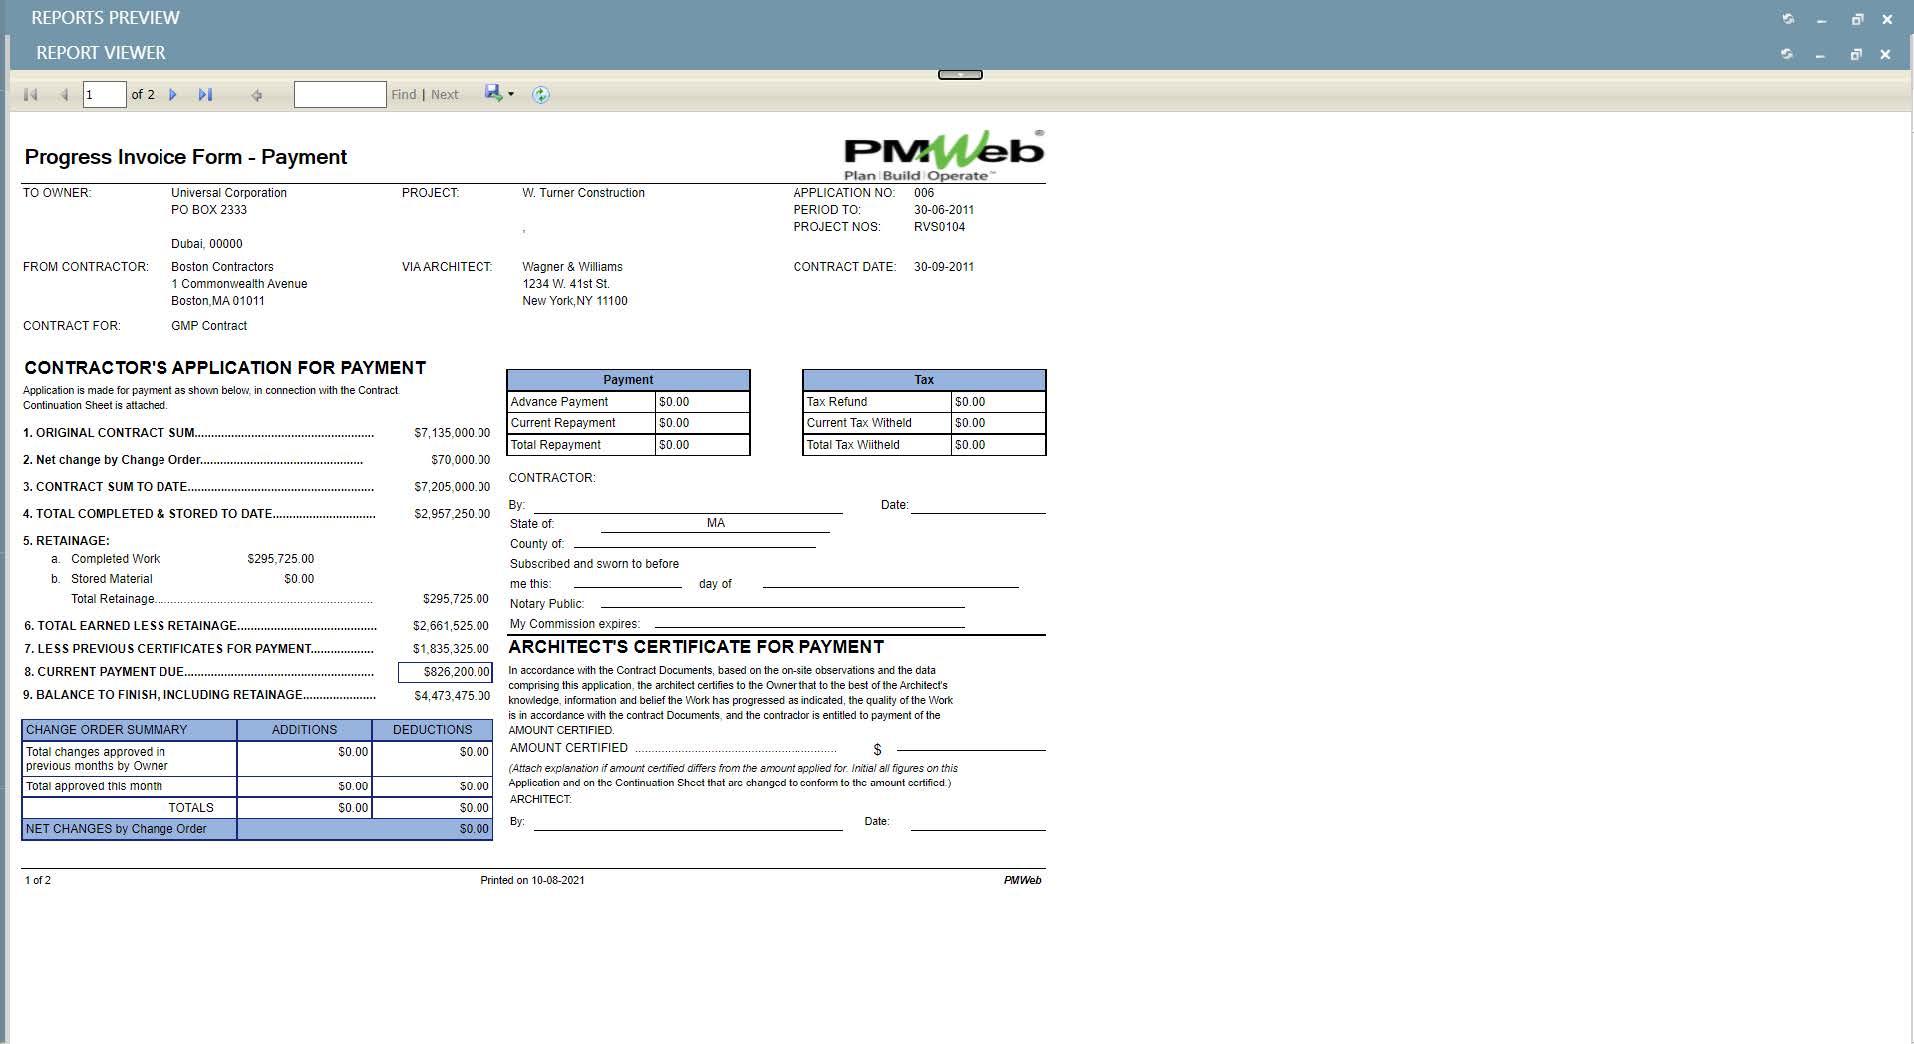Click the collapse handle above the toolbar
This screenshot has width=1914, height=1044.
coord(960,75)
